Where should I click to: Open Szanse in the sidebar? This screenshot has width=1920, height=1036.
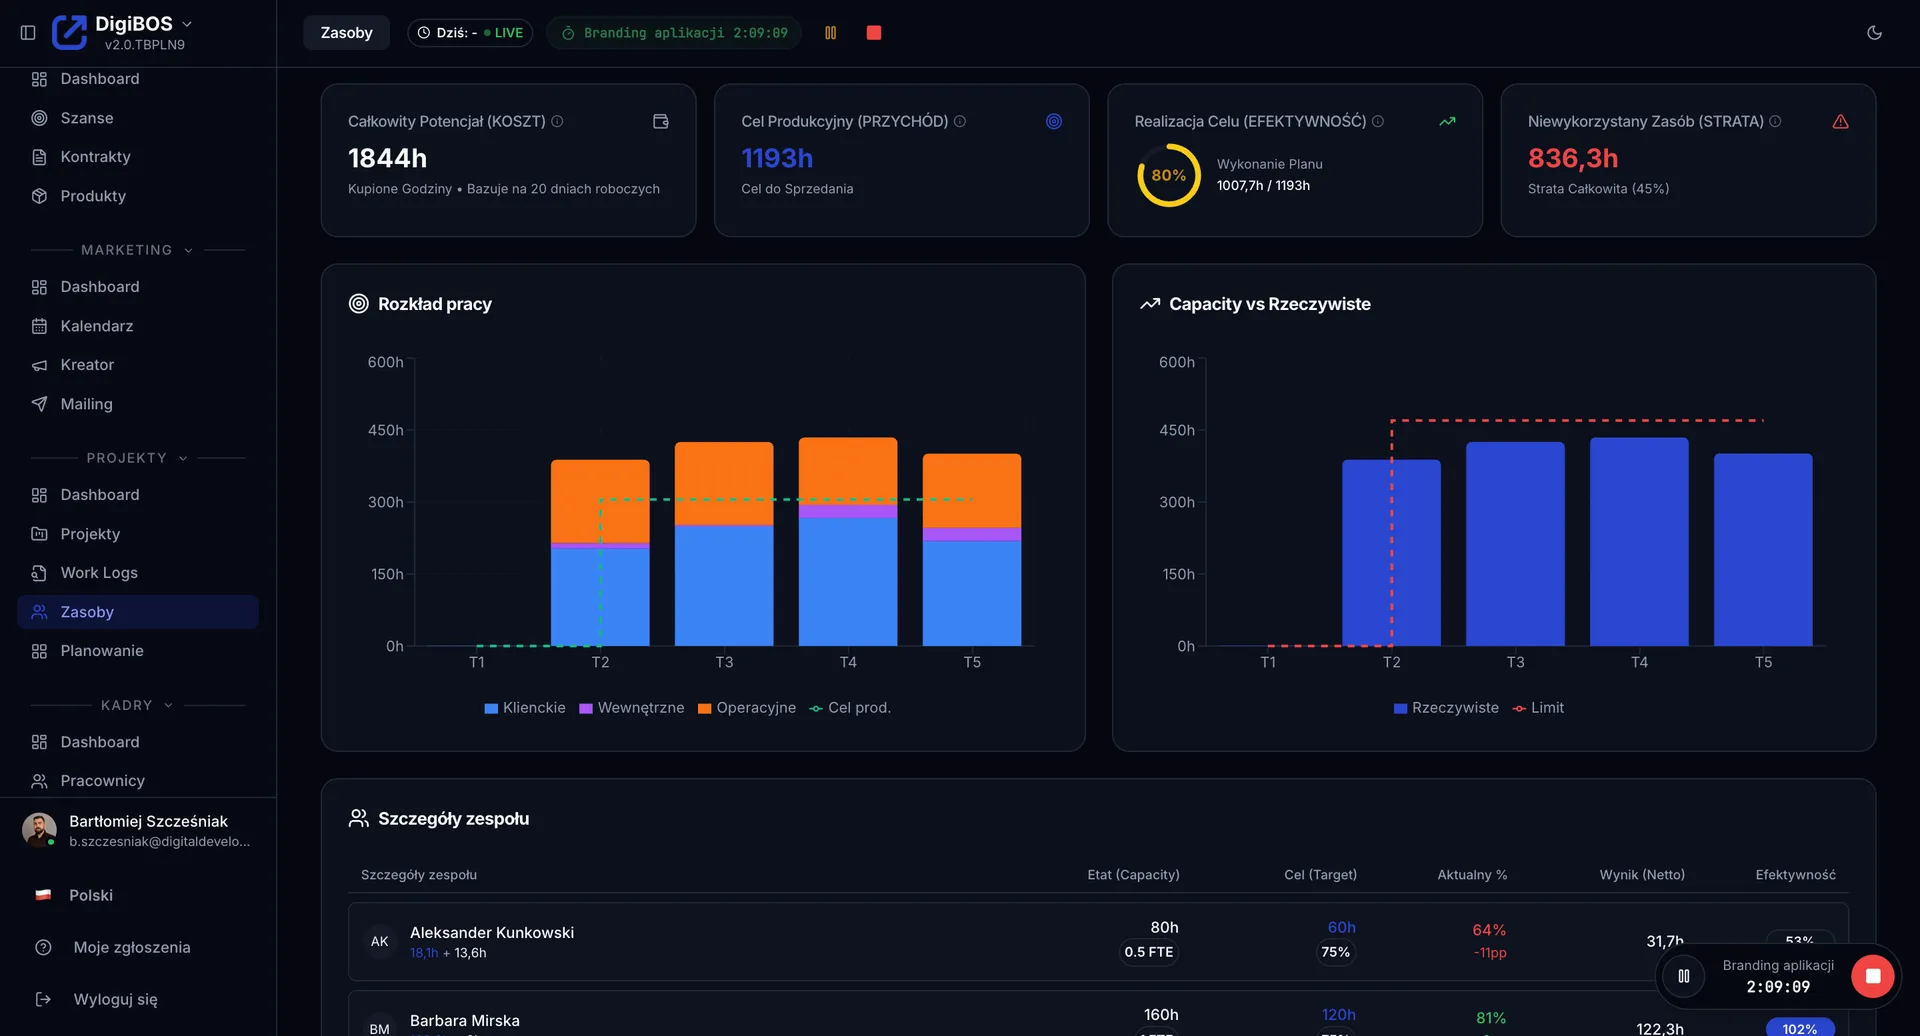(x=138, y=118)
